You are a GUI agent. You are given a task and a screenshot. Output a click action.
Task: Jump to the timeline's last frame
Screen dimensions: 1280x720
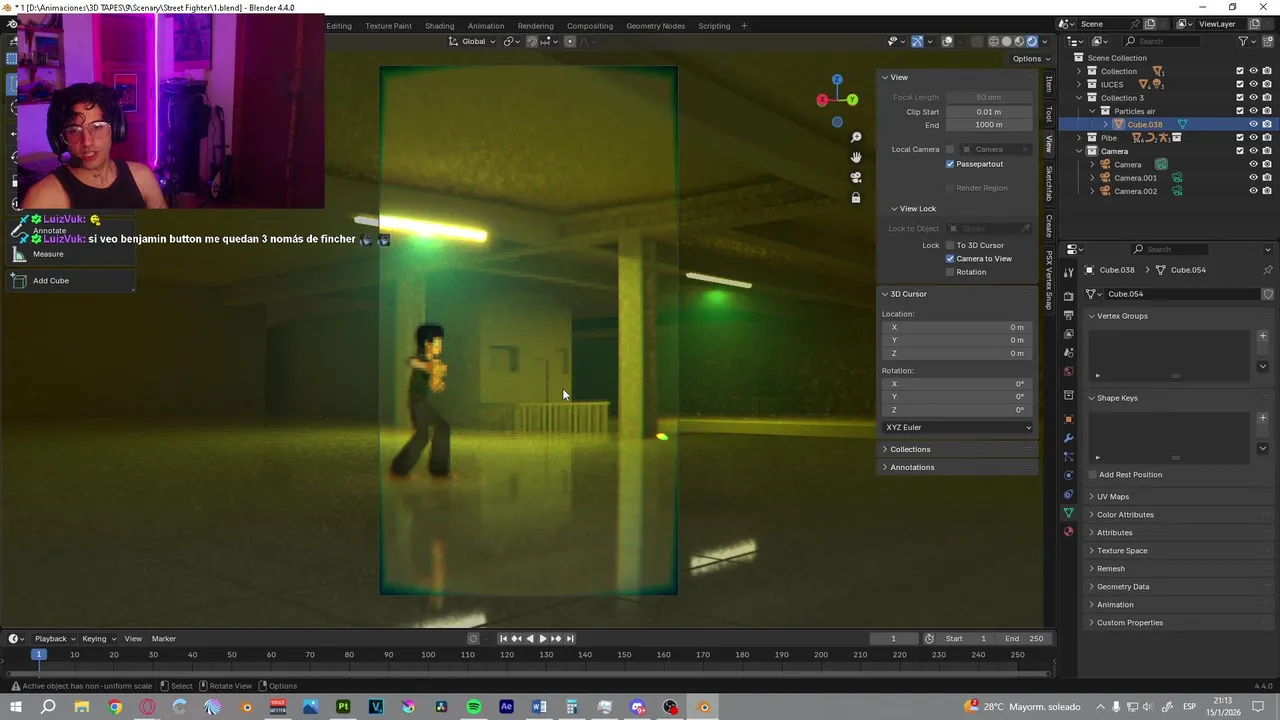tap(570, 639)
